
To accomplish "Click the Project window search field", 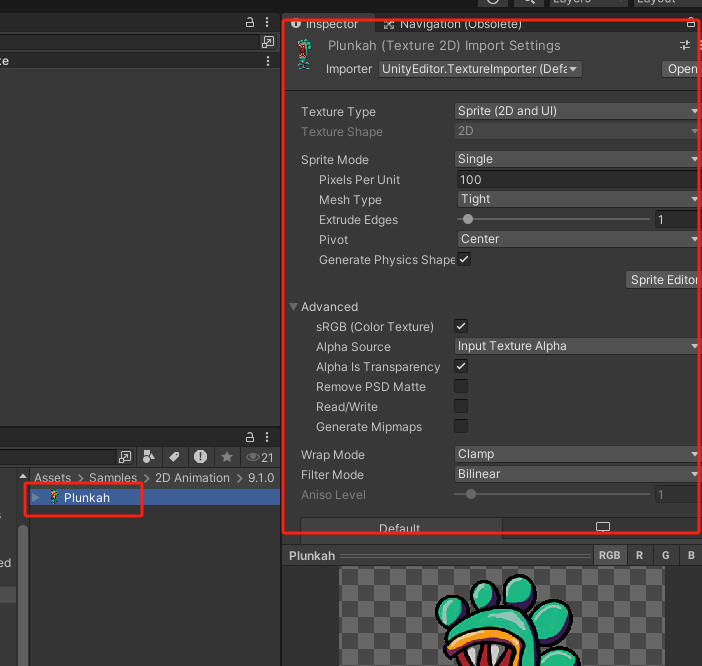I will coord(58,457).
